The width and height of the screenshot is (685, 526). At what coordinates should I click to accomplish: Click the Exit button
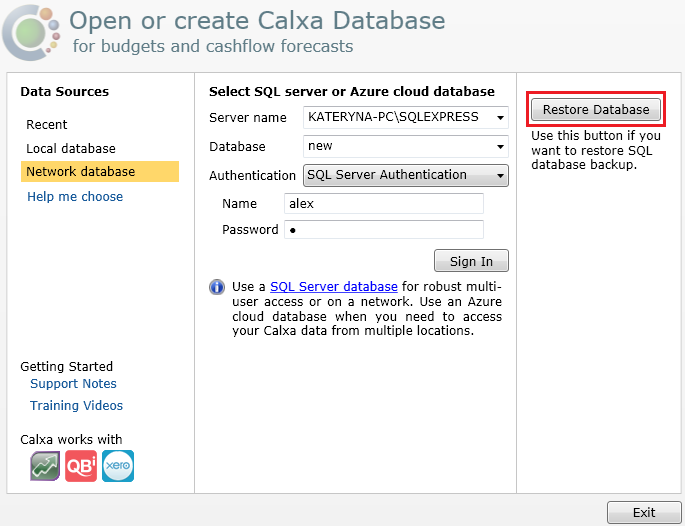pos(644,512)
